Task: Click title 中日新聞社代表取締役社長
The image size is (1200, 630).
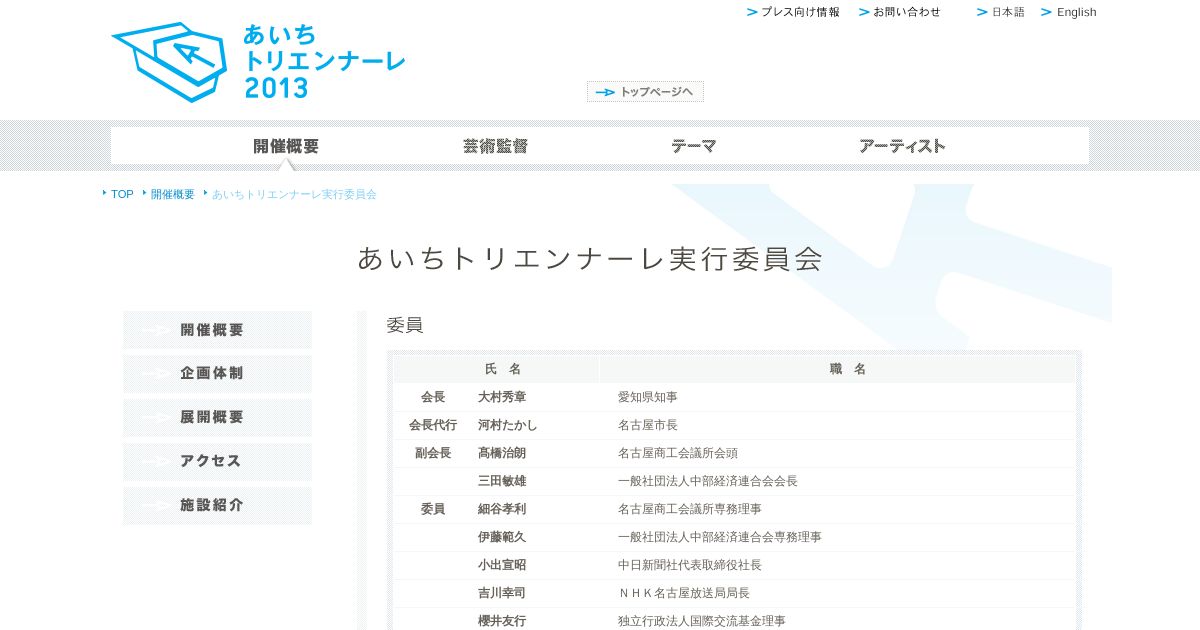Action: [690, 565]
